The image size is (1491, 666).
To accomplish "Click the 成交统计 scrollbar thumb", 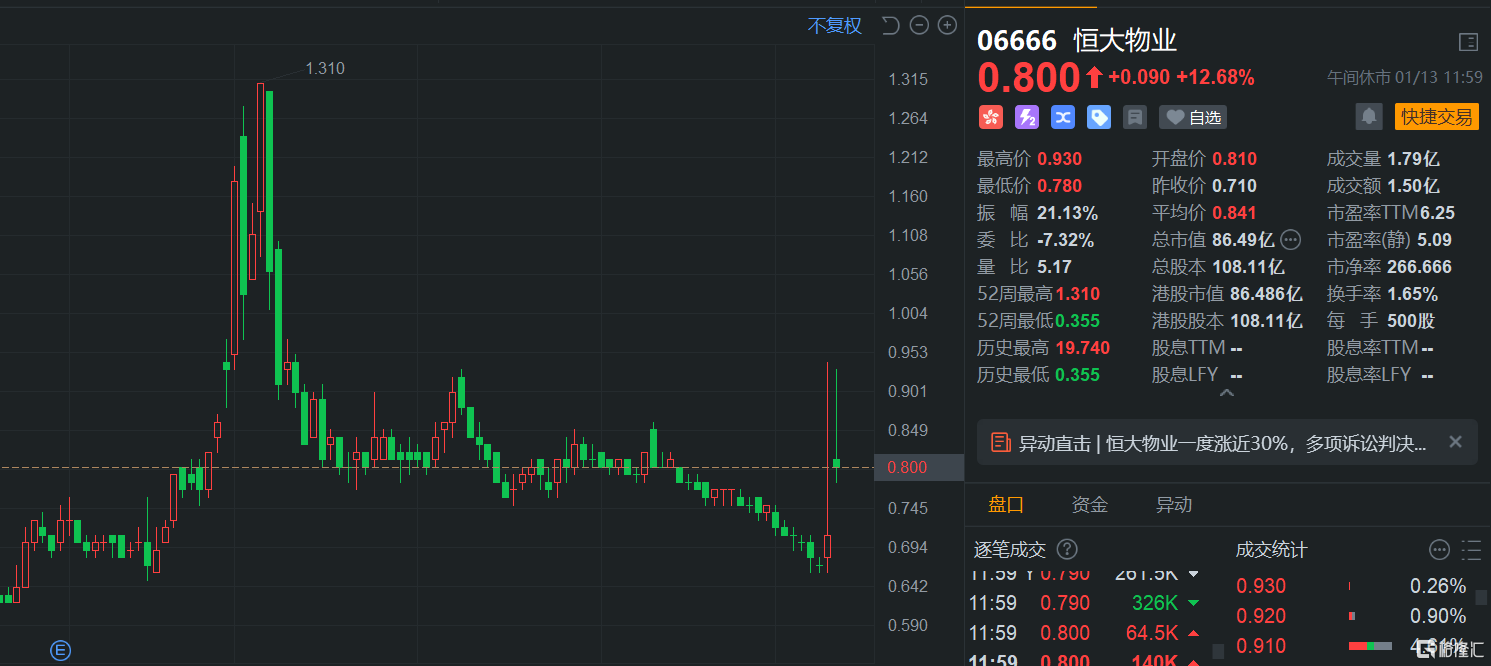I will [1482, 596].
